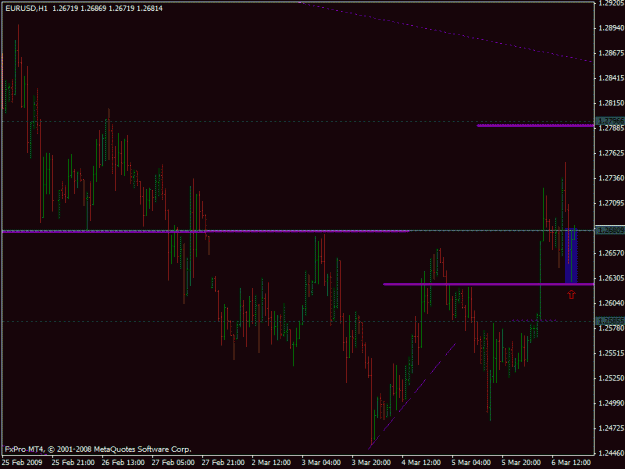Image resolution: width=625 pixels, height=469 pixels.
Task: Click the 1.25515 price scale value
Action: [x=611, y=353]
